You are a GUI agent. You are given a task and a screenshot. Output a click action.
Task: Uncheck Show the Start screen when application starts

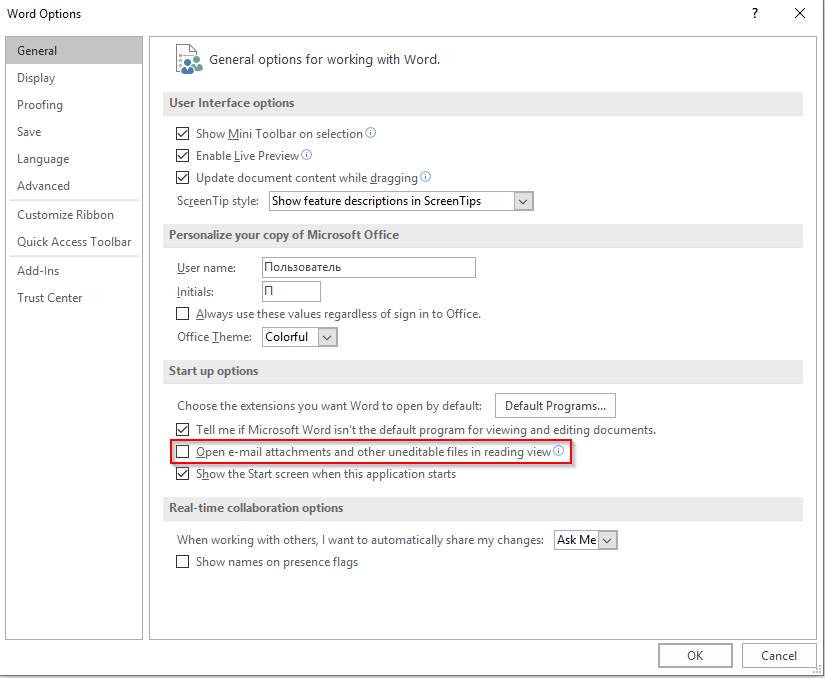coord(183,474)
